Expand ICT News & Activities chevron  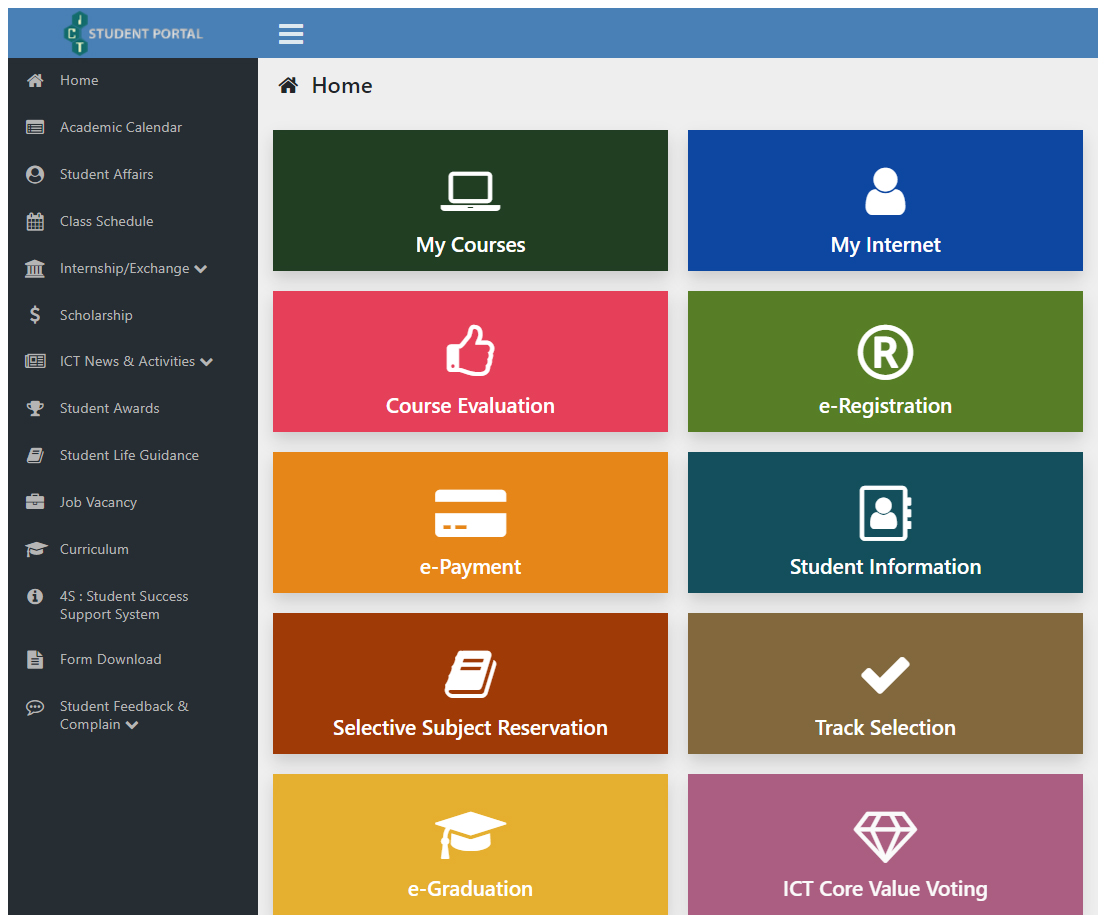[x=207, y=362]
